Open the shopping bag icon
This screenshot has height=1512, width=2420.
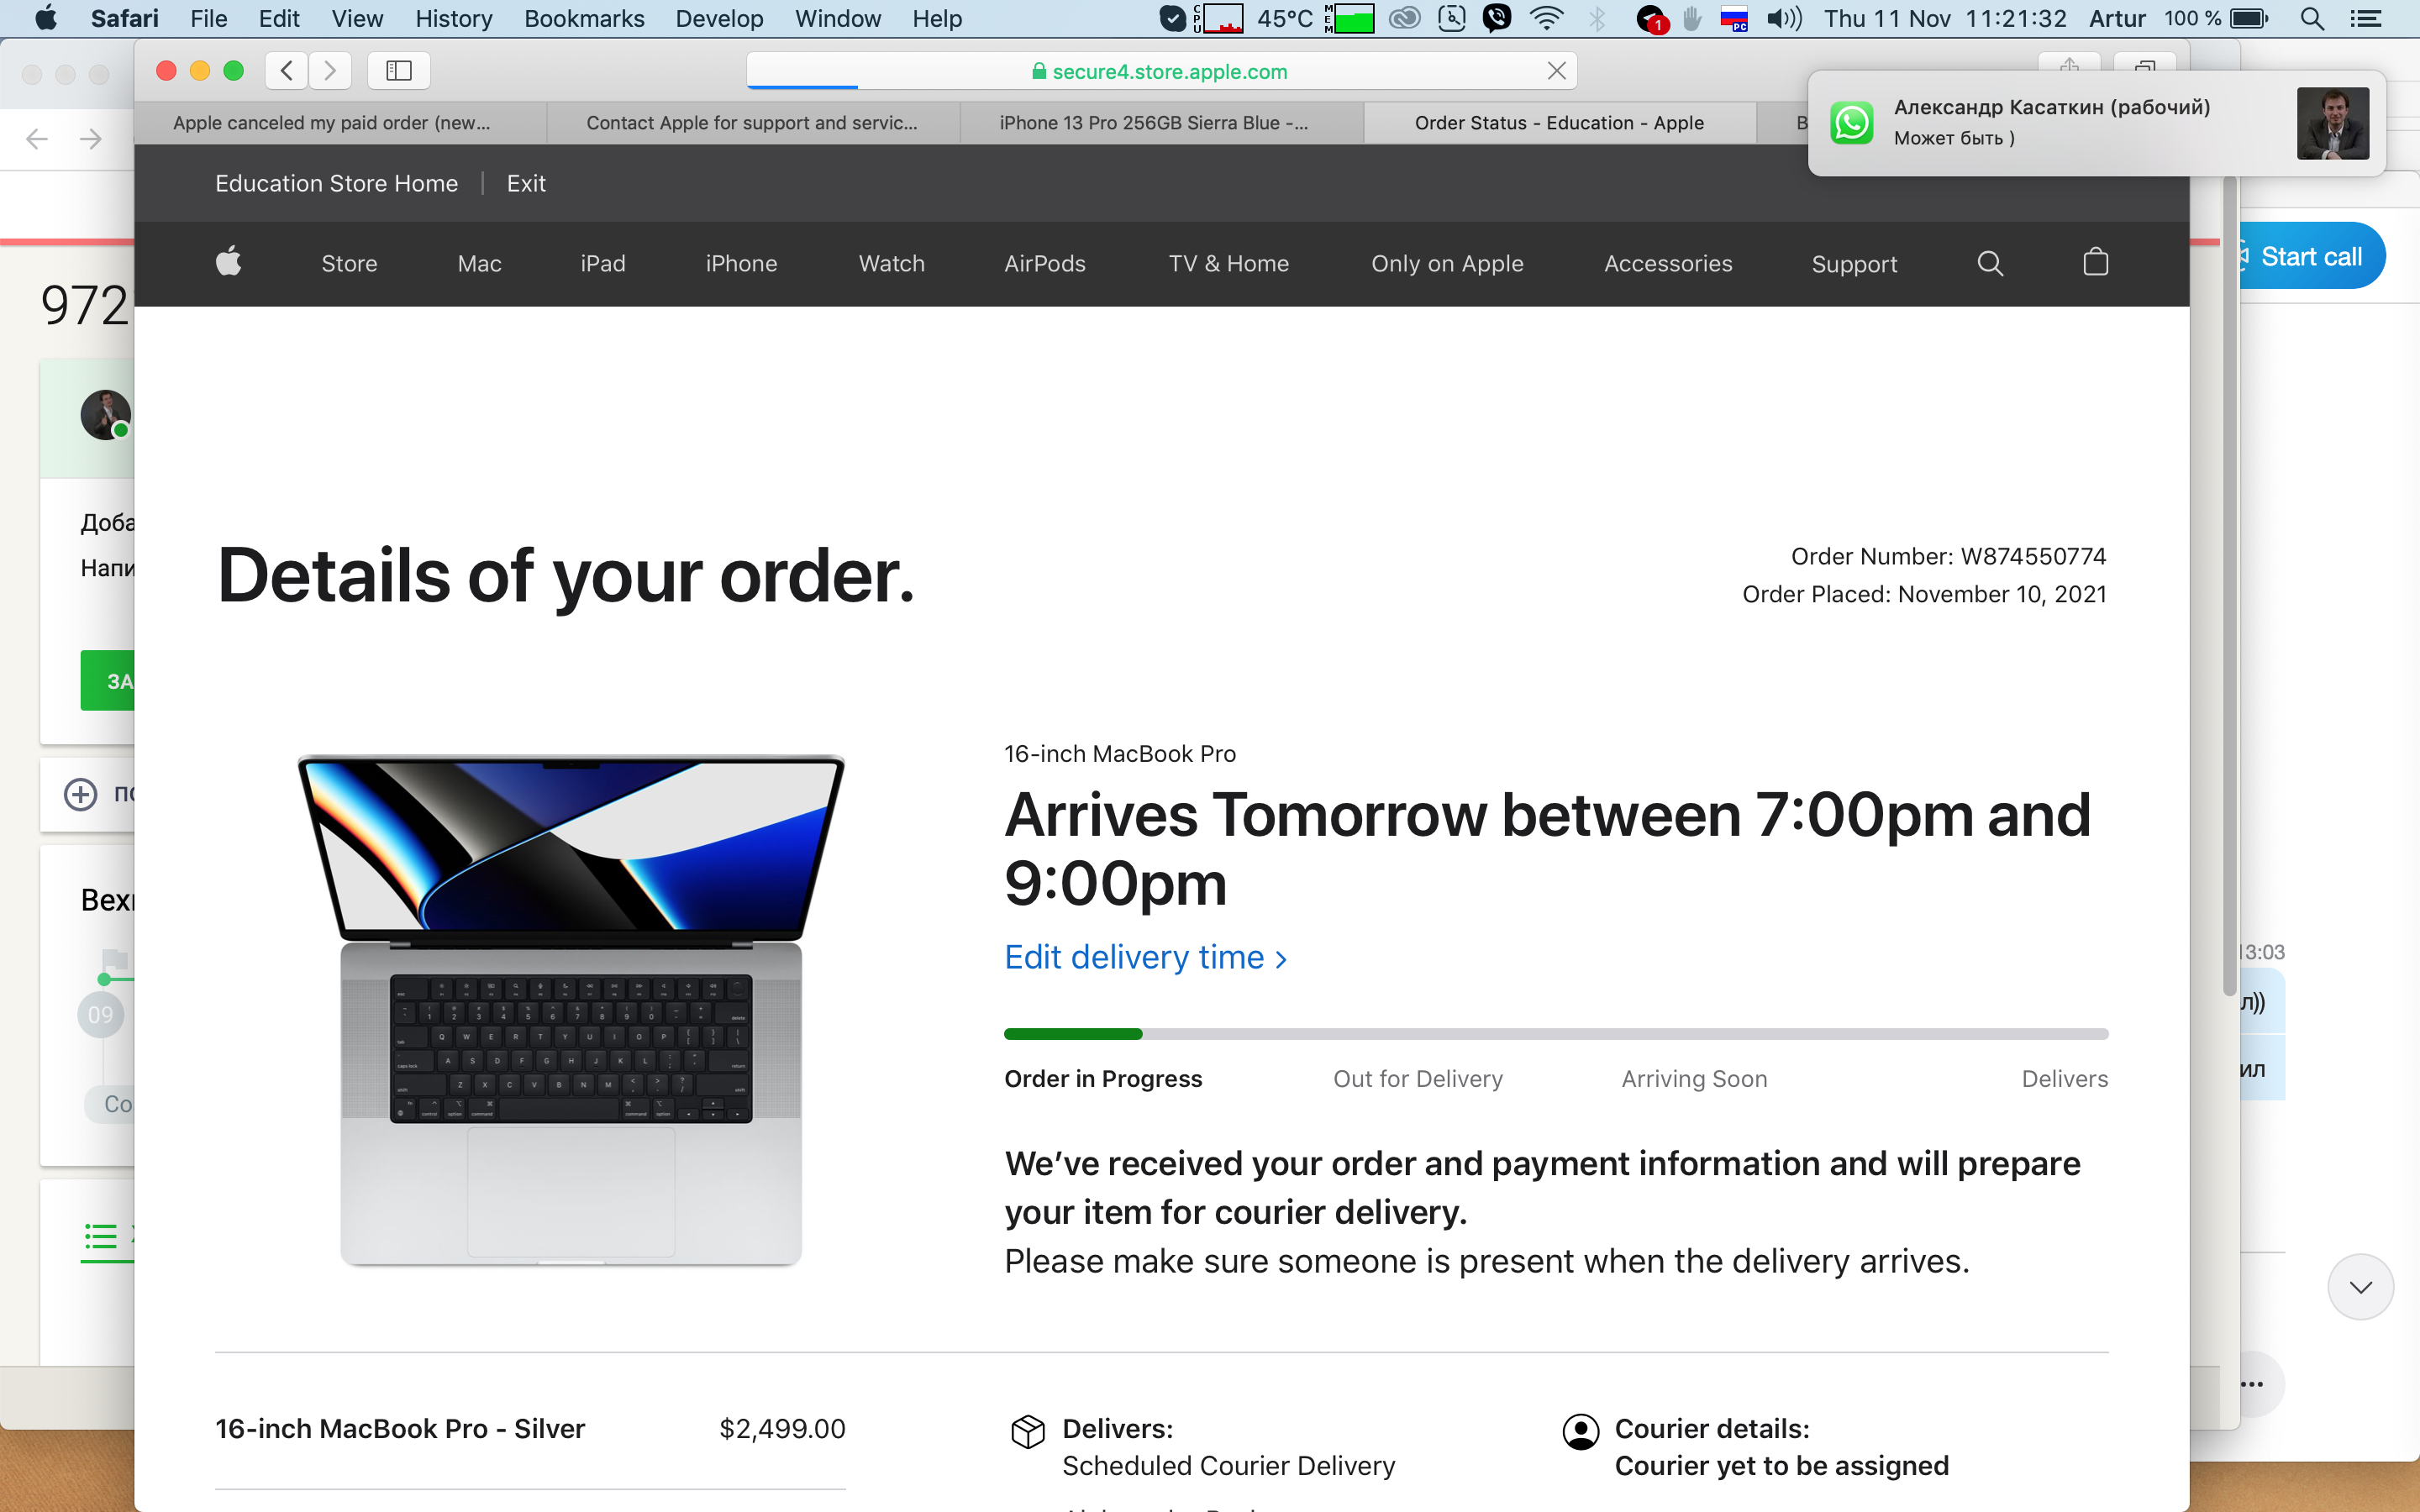point(2095,262)
